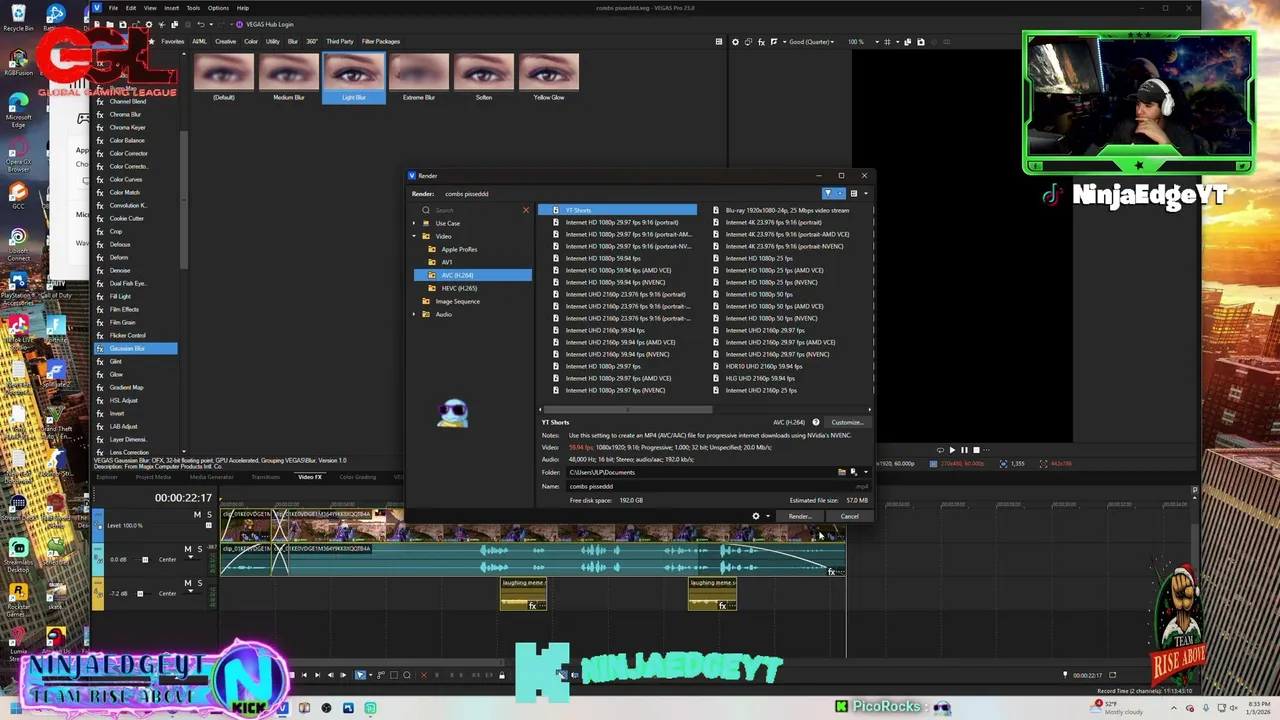The image size is (1280, 720).
Task: Click the Microsoft Edge desktop icon
Action: click(x=18, y=110)
